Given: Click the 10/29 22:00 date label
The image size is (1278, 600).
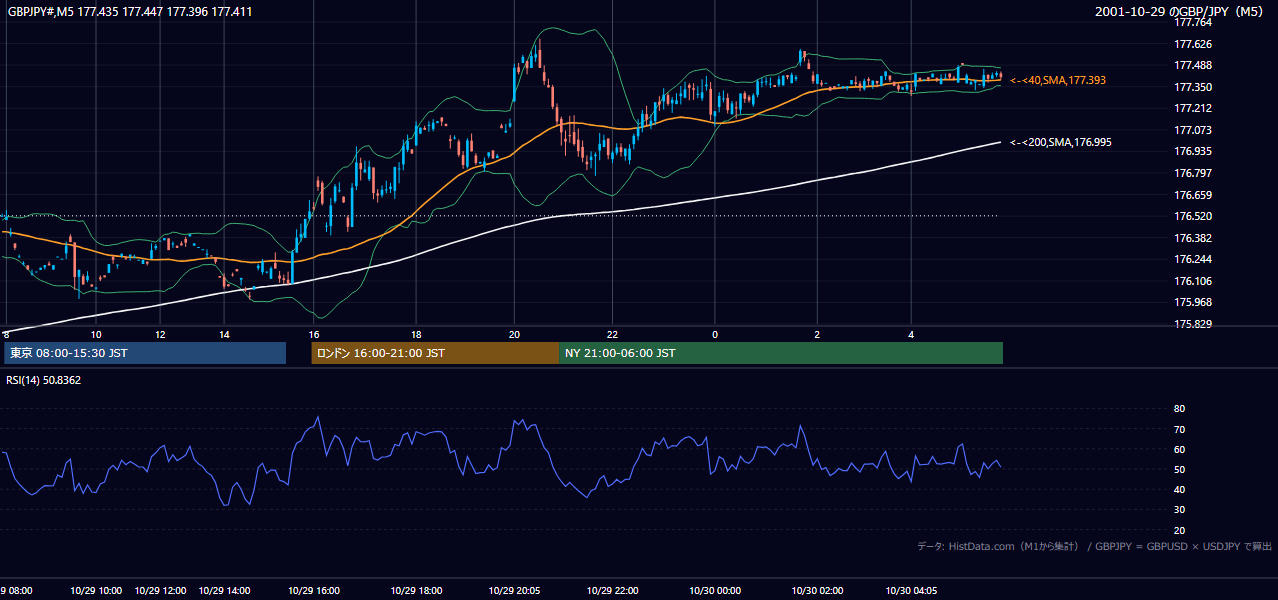Looking at the screenshot, I should [x=612, y=591].
